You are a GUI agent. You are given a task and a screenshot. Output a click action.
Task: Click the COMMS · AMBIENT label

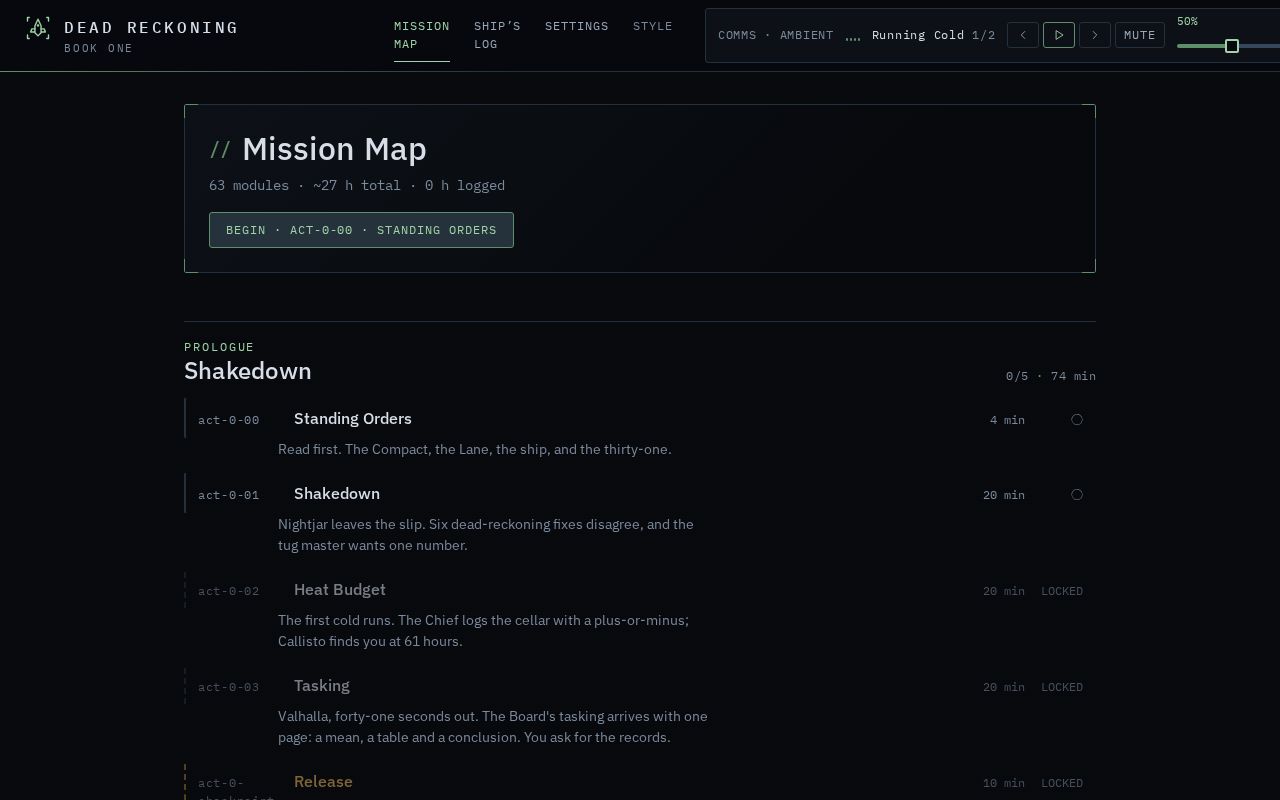click(x=776, y=35)
